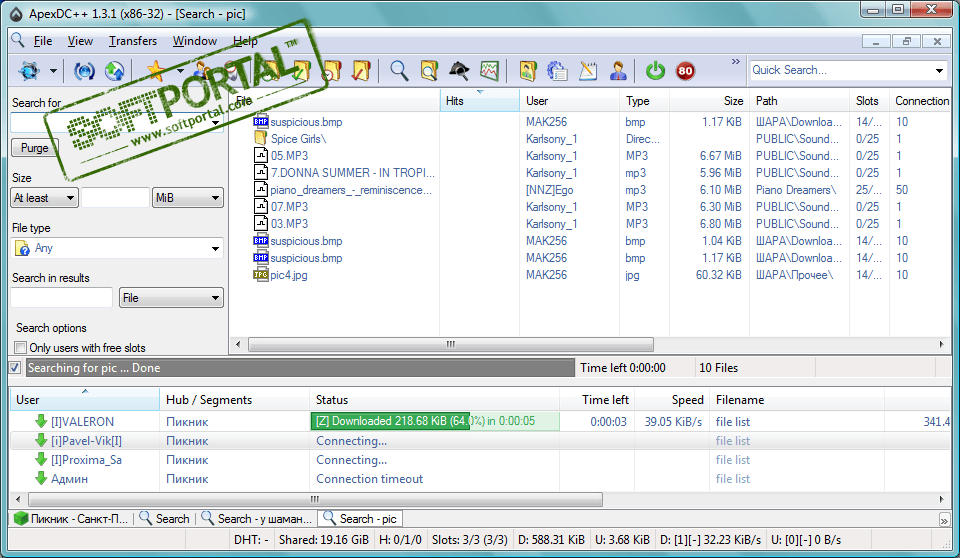Click the red 80 limiter icon
960x558 pixels.
coord(685,71)
